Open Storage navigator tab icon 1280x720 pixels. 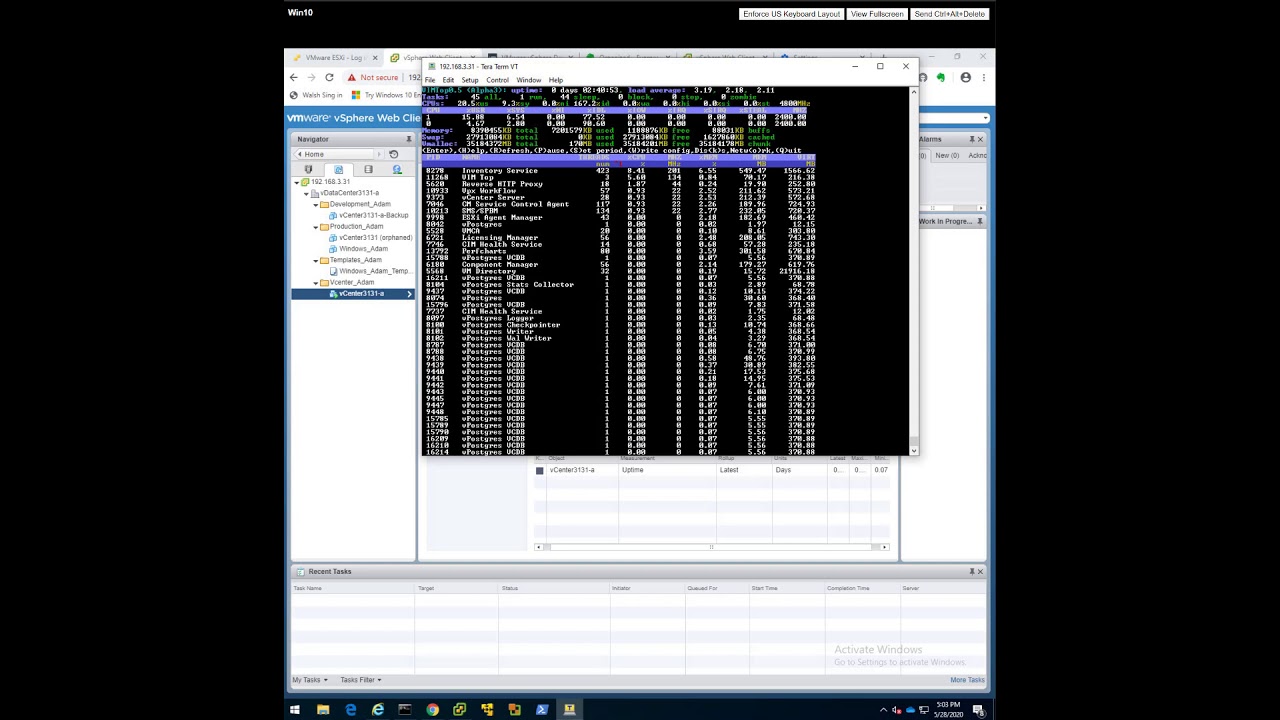point(368,170)
